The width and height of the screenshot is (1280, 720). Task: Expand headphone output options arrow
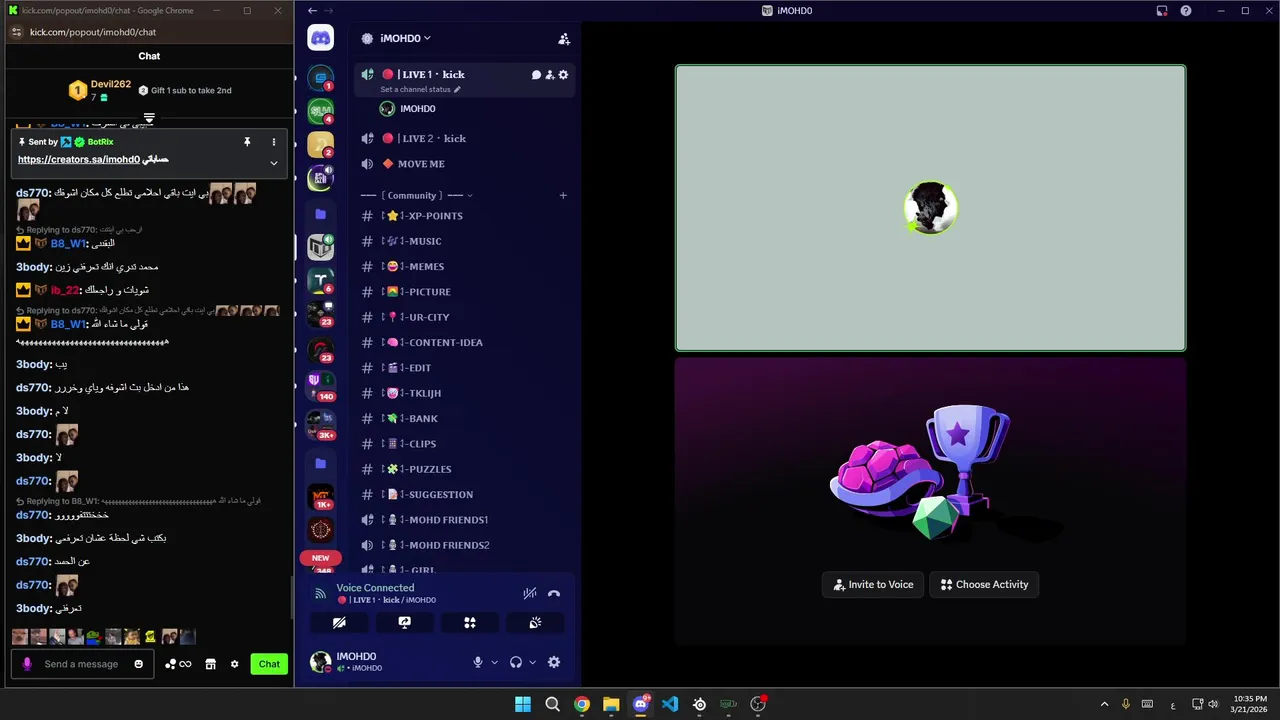pos(532,662)
